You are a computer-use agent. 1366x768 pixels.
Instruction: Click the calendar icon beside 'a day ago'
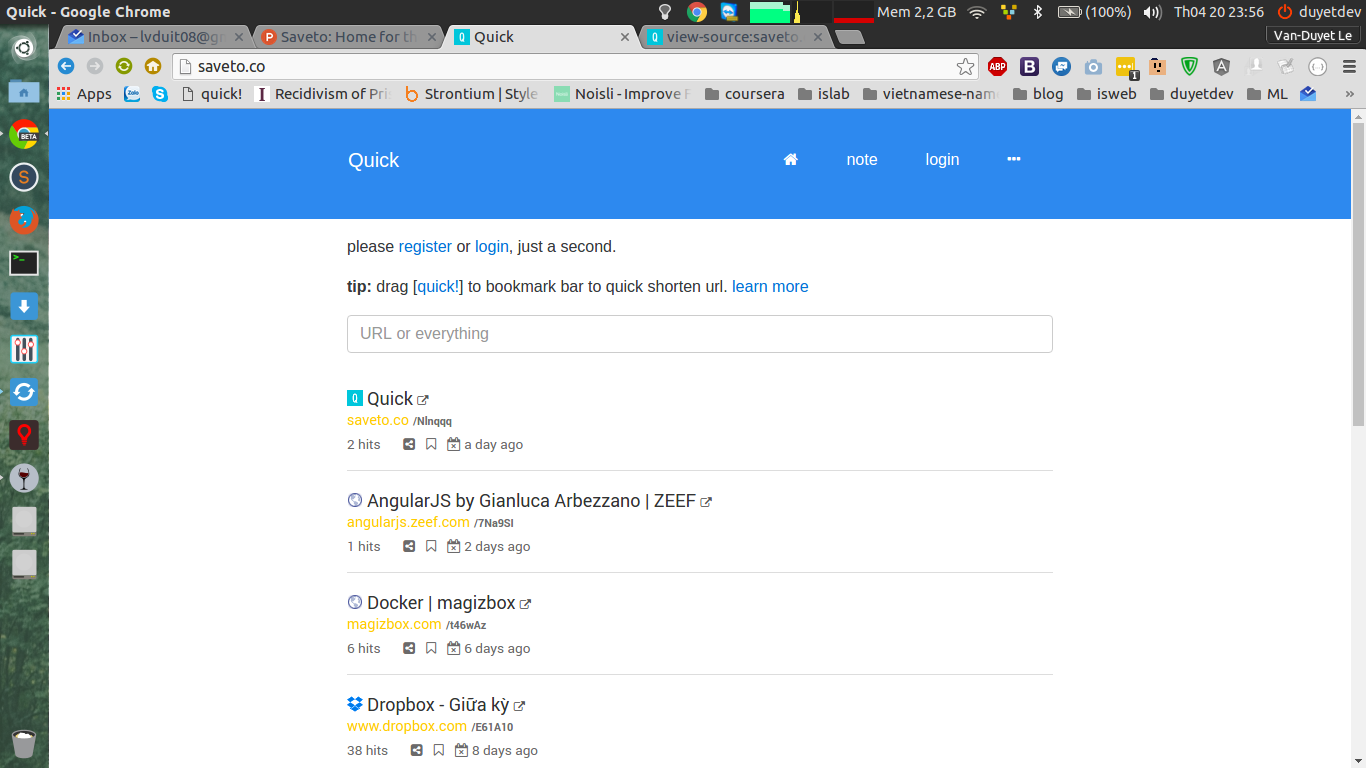tap(453, 444)
